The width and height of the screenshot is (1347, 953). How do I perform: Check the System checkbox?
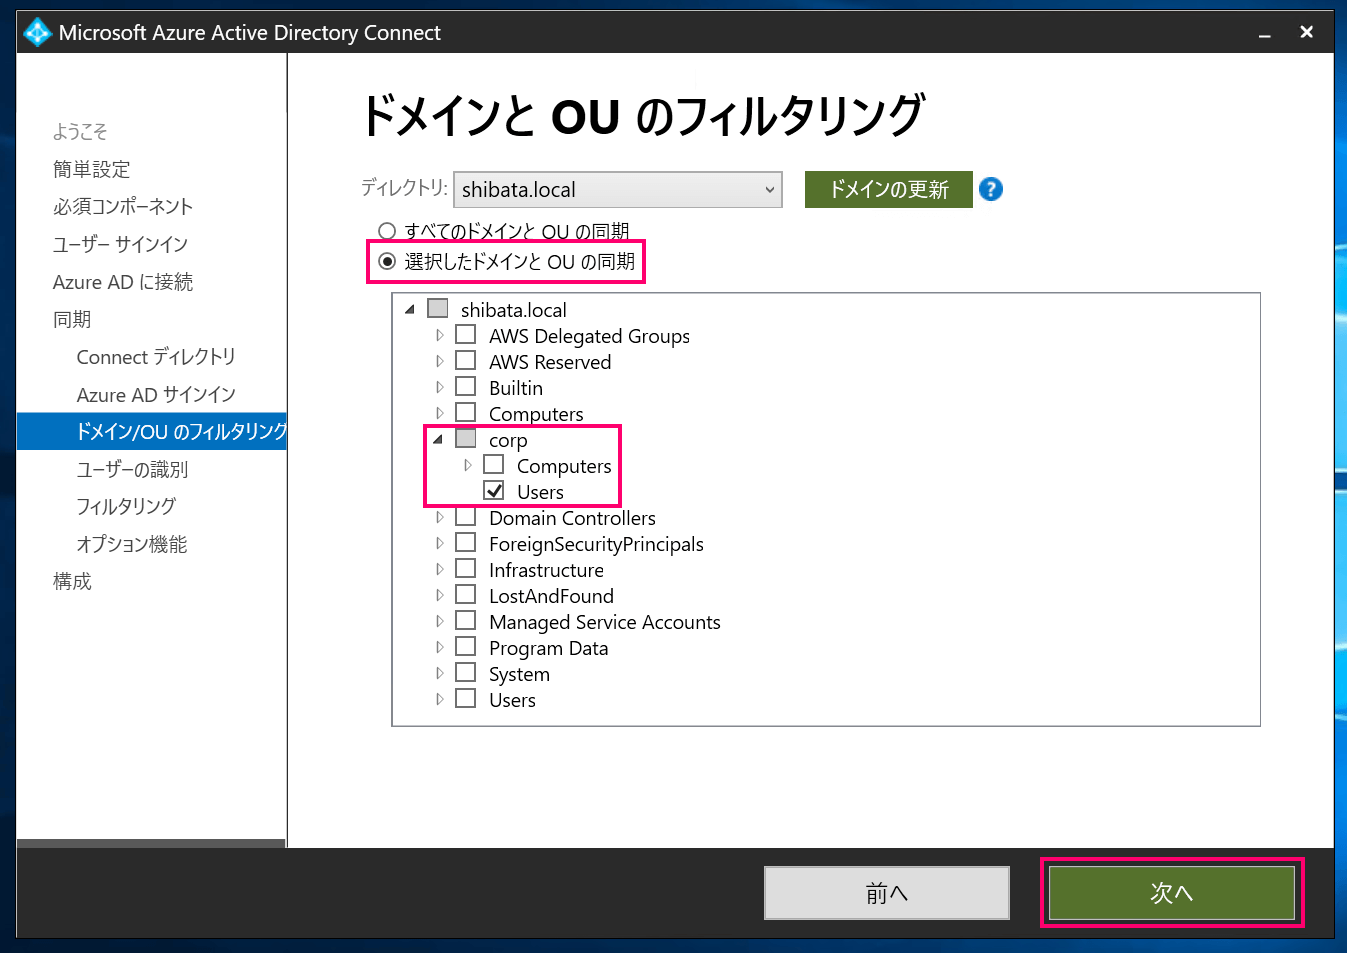coord(465,672)
